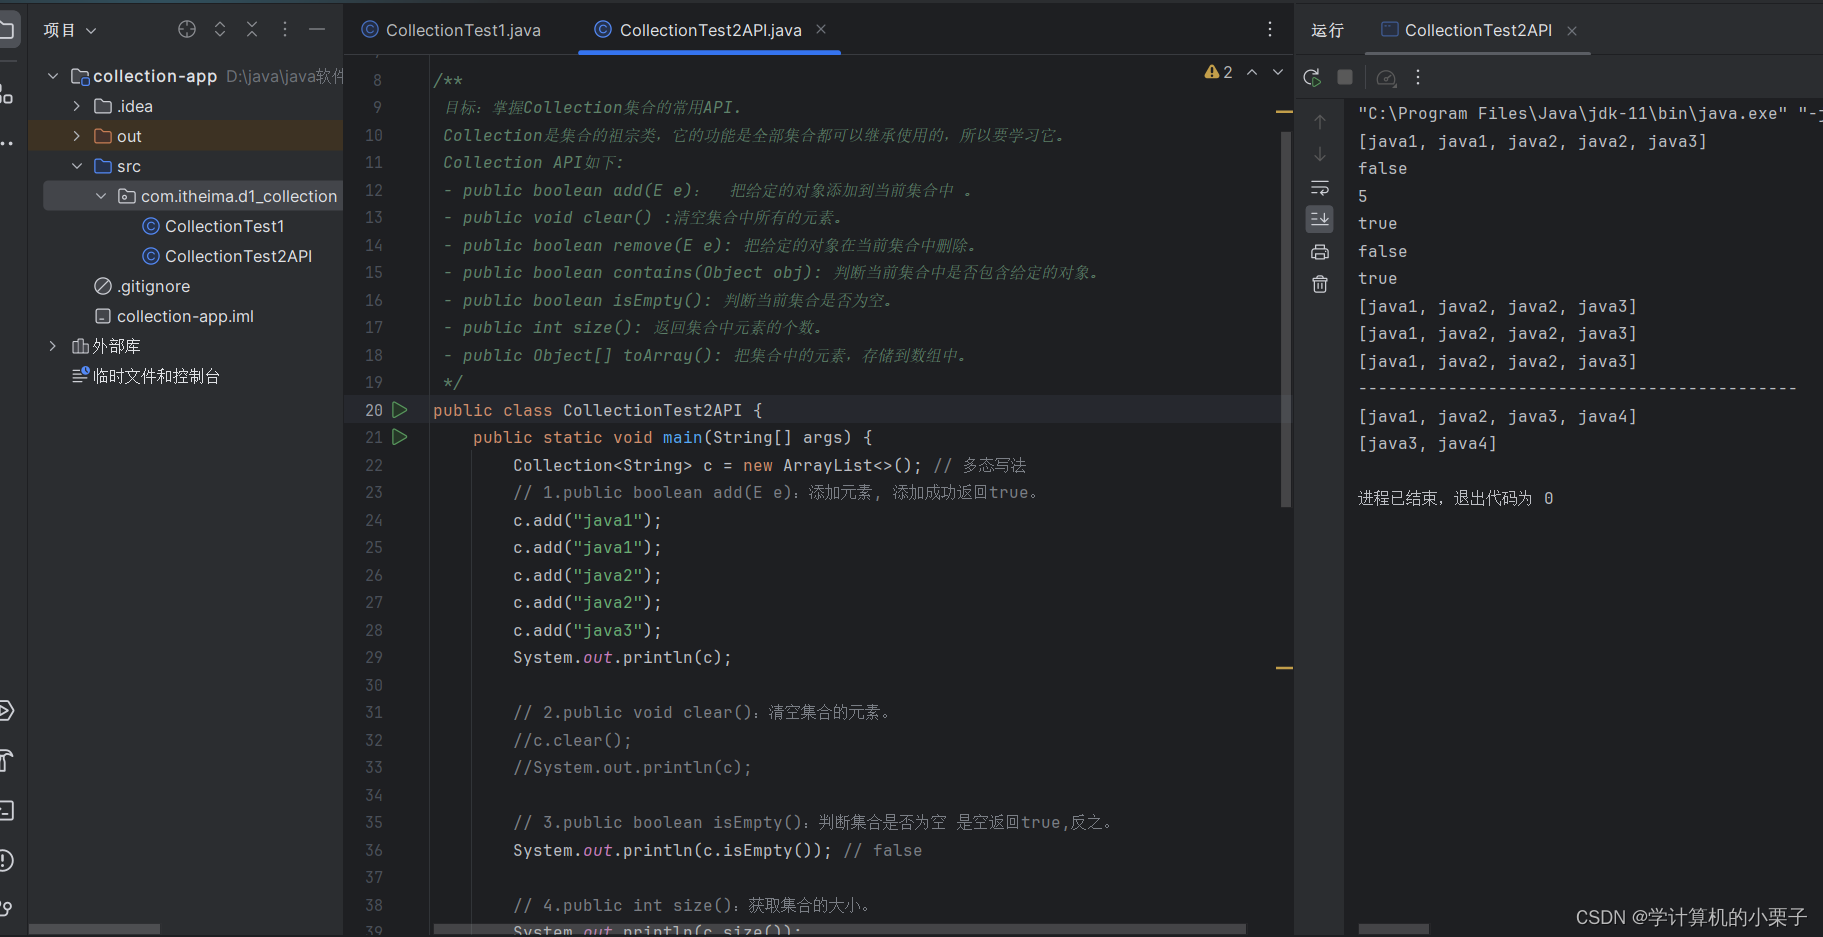Click the run gutter arrow beside class declaration

[400, 410]
